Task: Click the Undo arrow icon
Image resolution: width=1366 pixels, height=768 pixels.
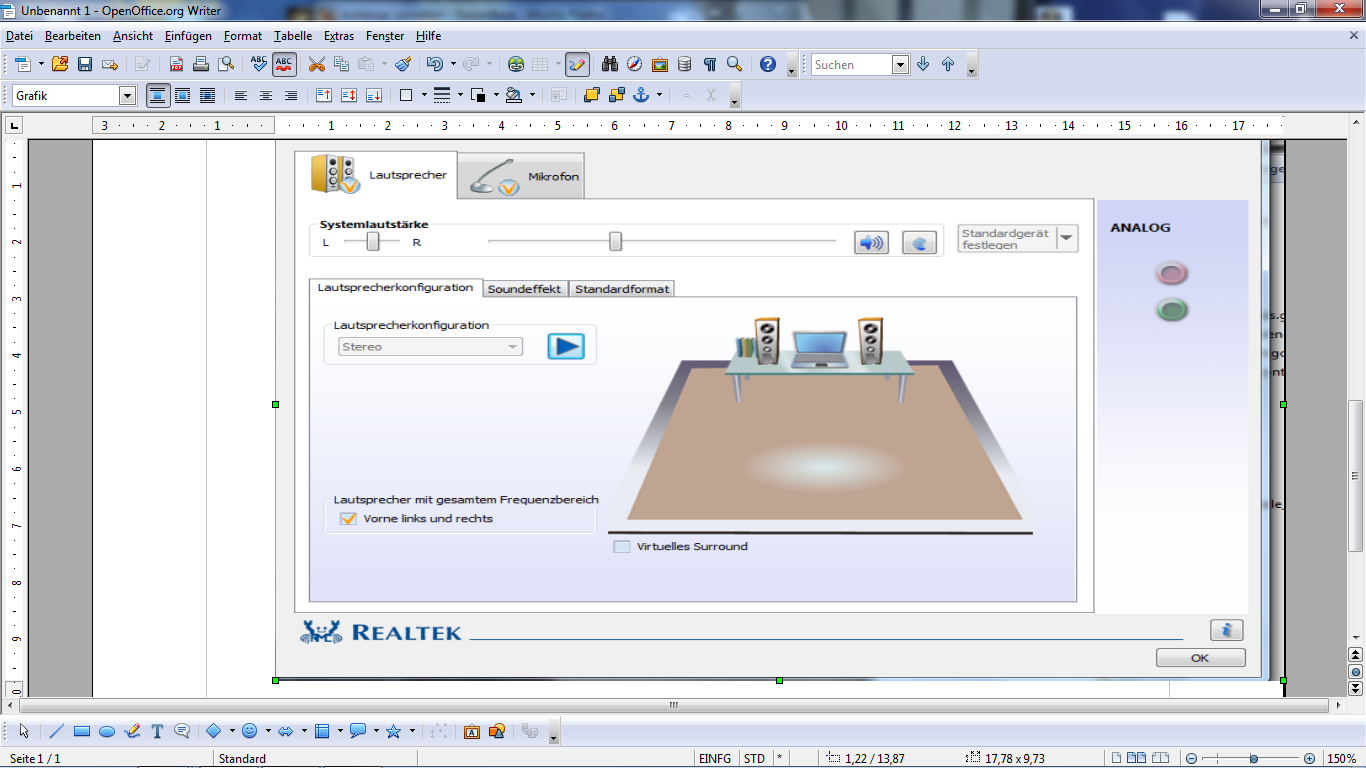Action: point(434,64)
